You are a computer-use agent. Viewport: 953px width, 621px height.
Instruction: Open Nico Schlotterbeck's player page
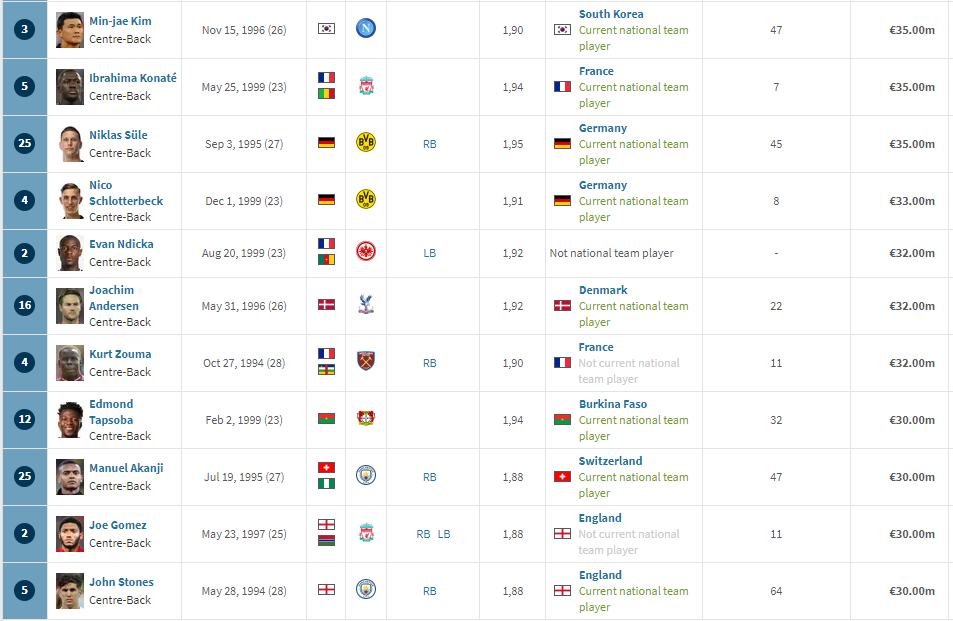point(126,193)
